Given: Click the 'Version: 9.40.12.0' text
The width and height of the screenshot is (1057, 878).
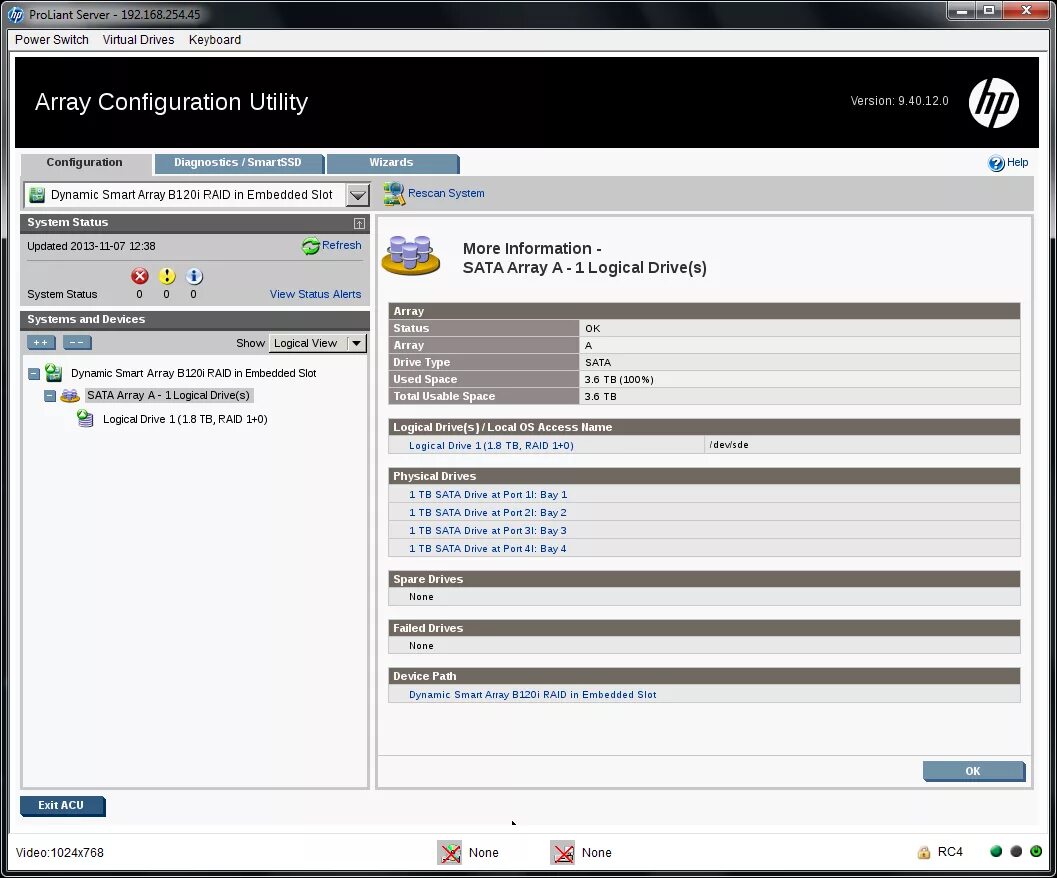Looking at the screenshot, I should coord(899,101).
